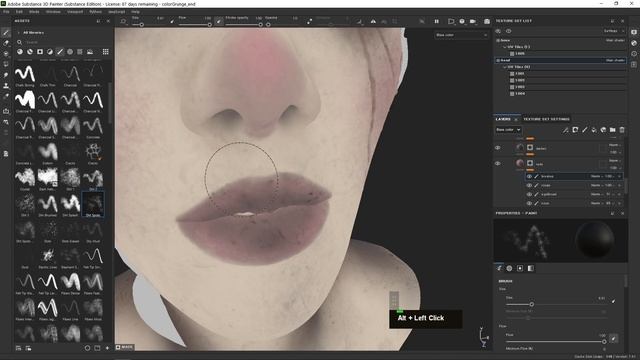Collapse UV Tiles under Head texture set
The height and width of the screenshot is (360, 640).
point(504,67)
